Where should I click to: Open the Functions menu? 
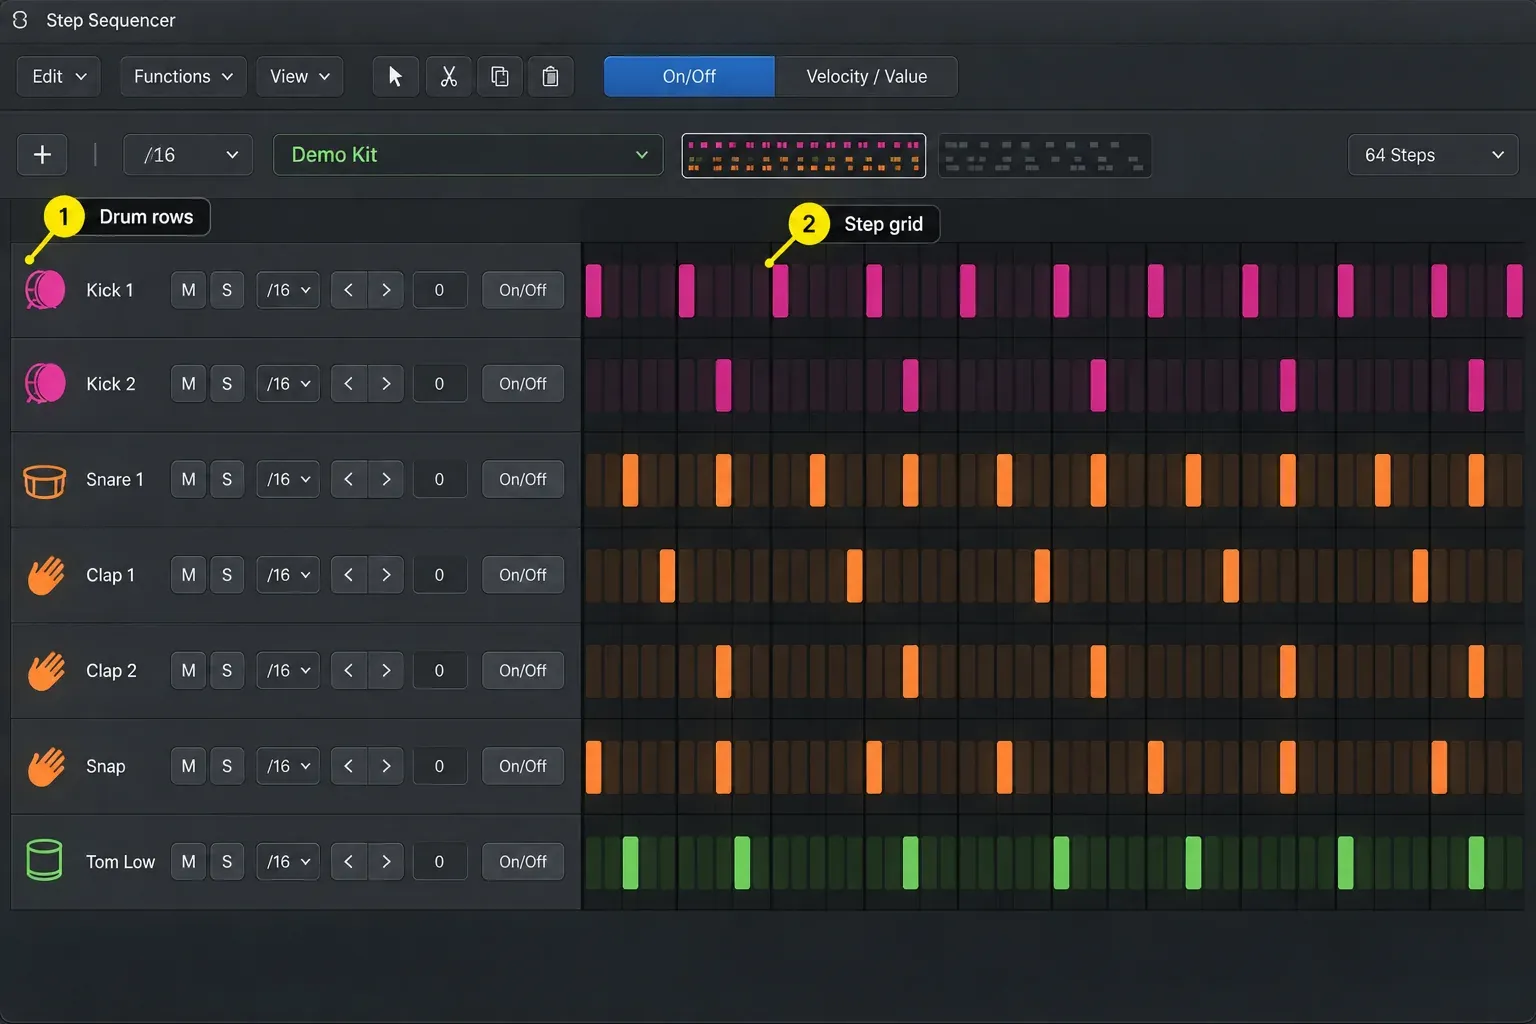183,76
